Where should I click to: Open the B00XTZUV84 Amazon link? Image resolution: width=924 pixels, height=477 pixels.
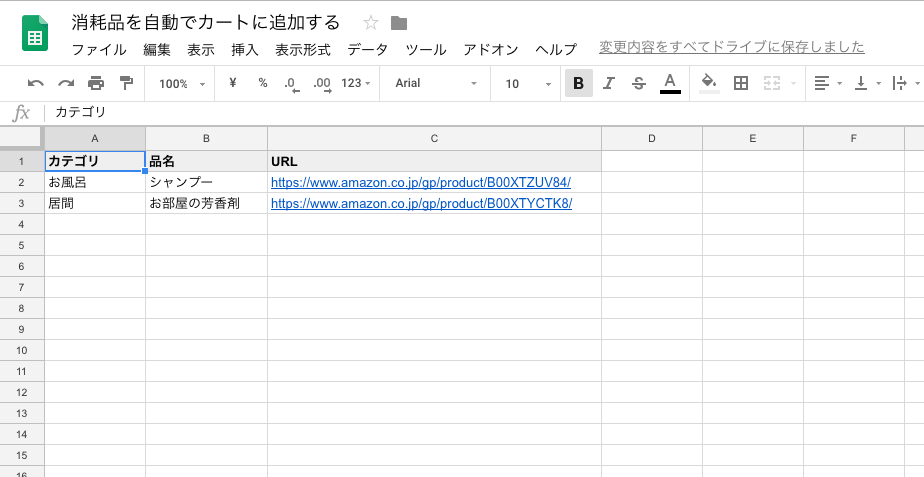click(421, 182)
